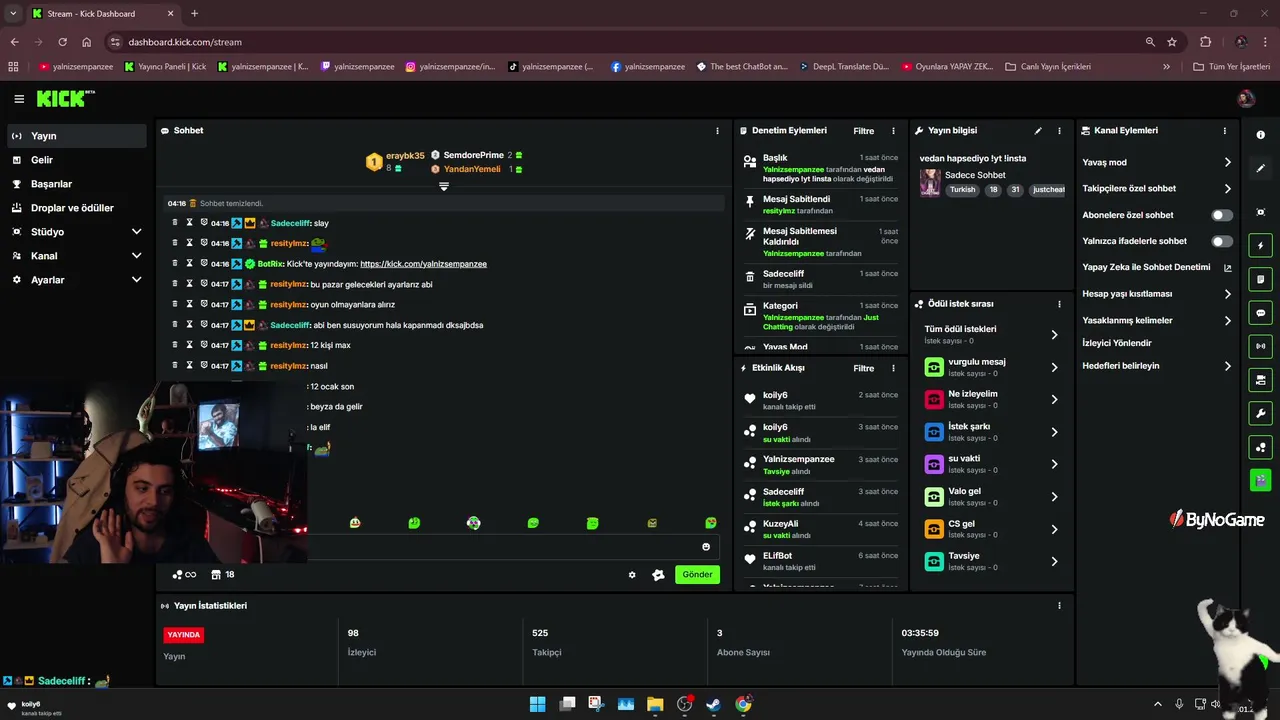1280x720 pixels.
Task: Open Filtre in Etkinlik Akışı panel
Action: (x=864, y=368)
